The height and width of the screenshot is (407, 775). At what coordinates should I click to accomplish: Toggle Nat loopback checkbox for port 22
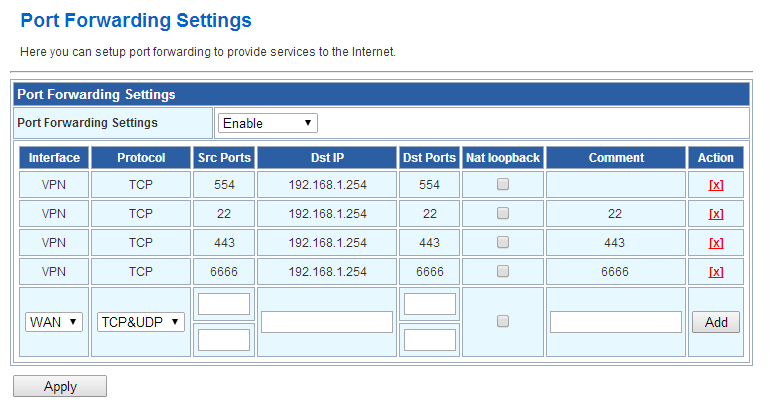(x=503, y=213)
